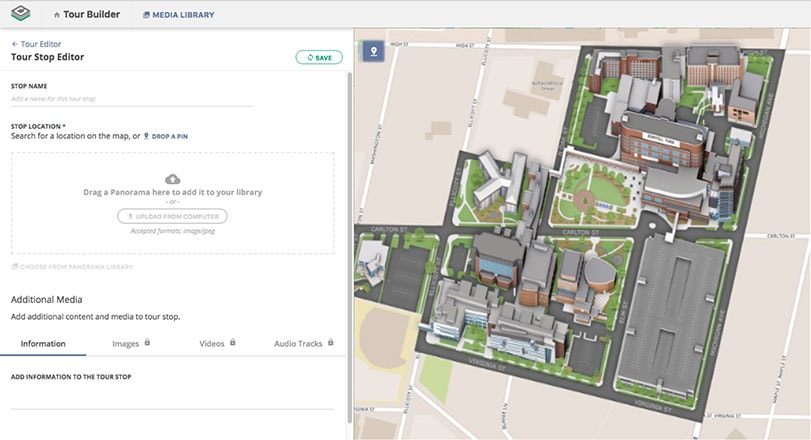This screenshot has height=440, width=811.
Task: Click the 'Accepted formats: image/jpeg' text
Action: (172, 231)
